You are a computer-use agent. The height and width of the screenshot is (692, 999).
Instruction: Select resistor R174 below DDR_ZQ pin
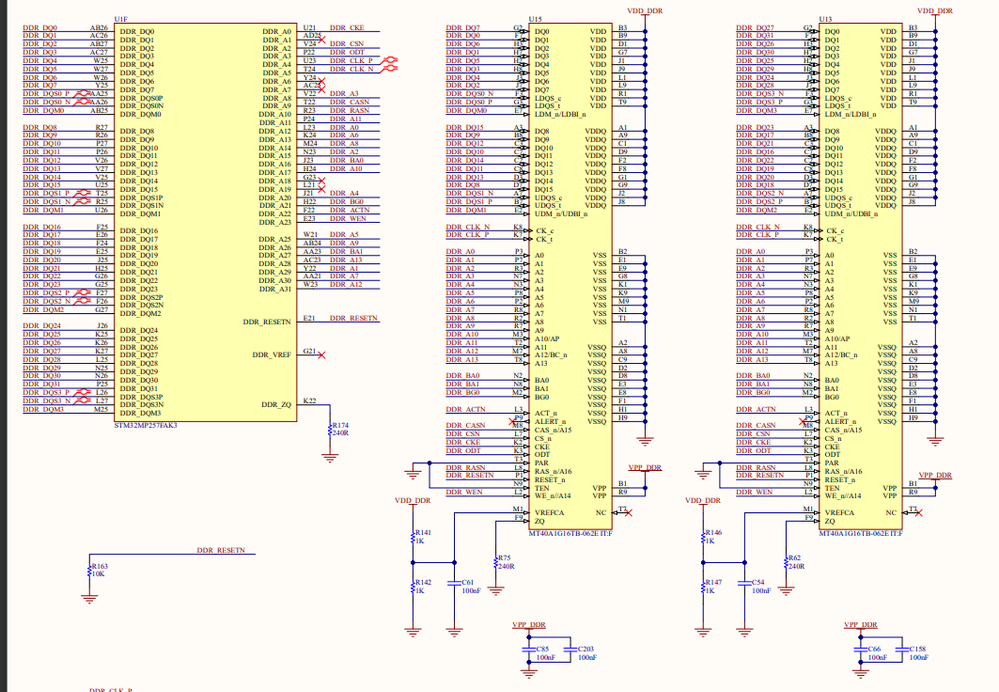coord(329,429)
